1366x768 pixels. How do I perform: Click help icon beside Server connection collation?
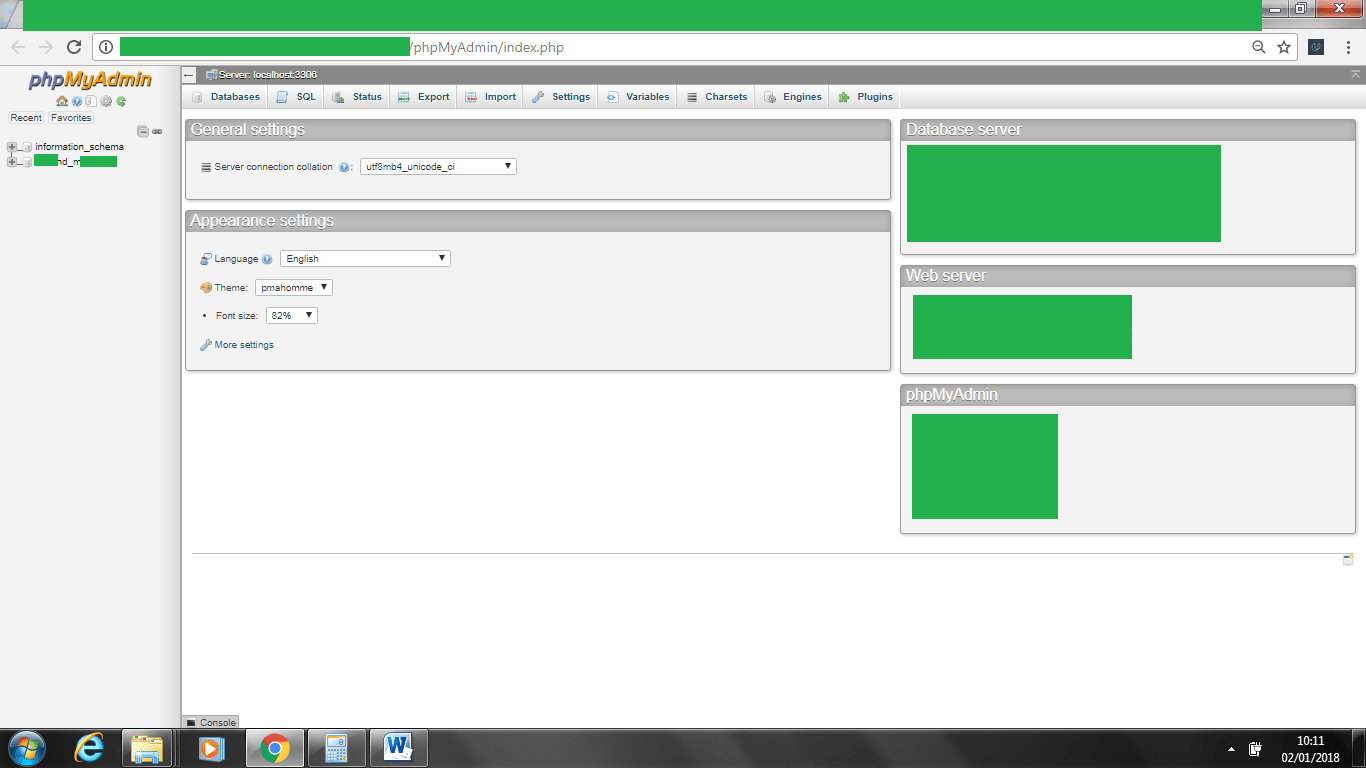pos(344,167)
